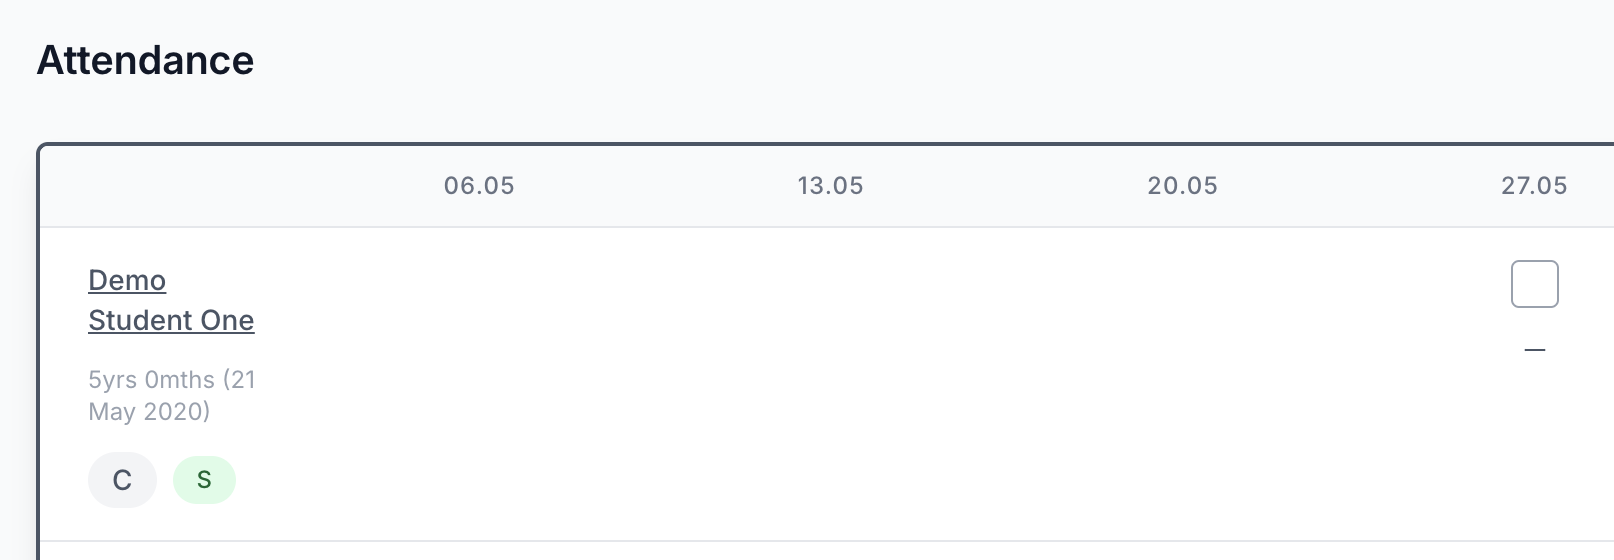
Task: Open the Demo Student One profile link
Action: coord(171,300)
